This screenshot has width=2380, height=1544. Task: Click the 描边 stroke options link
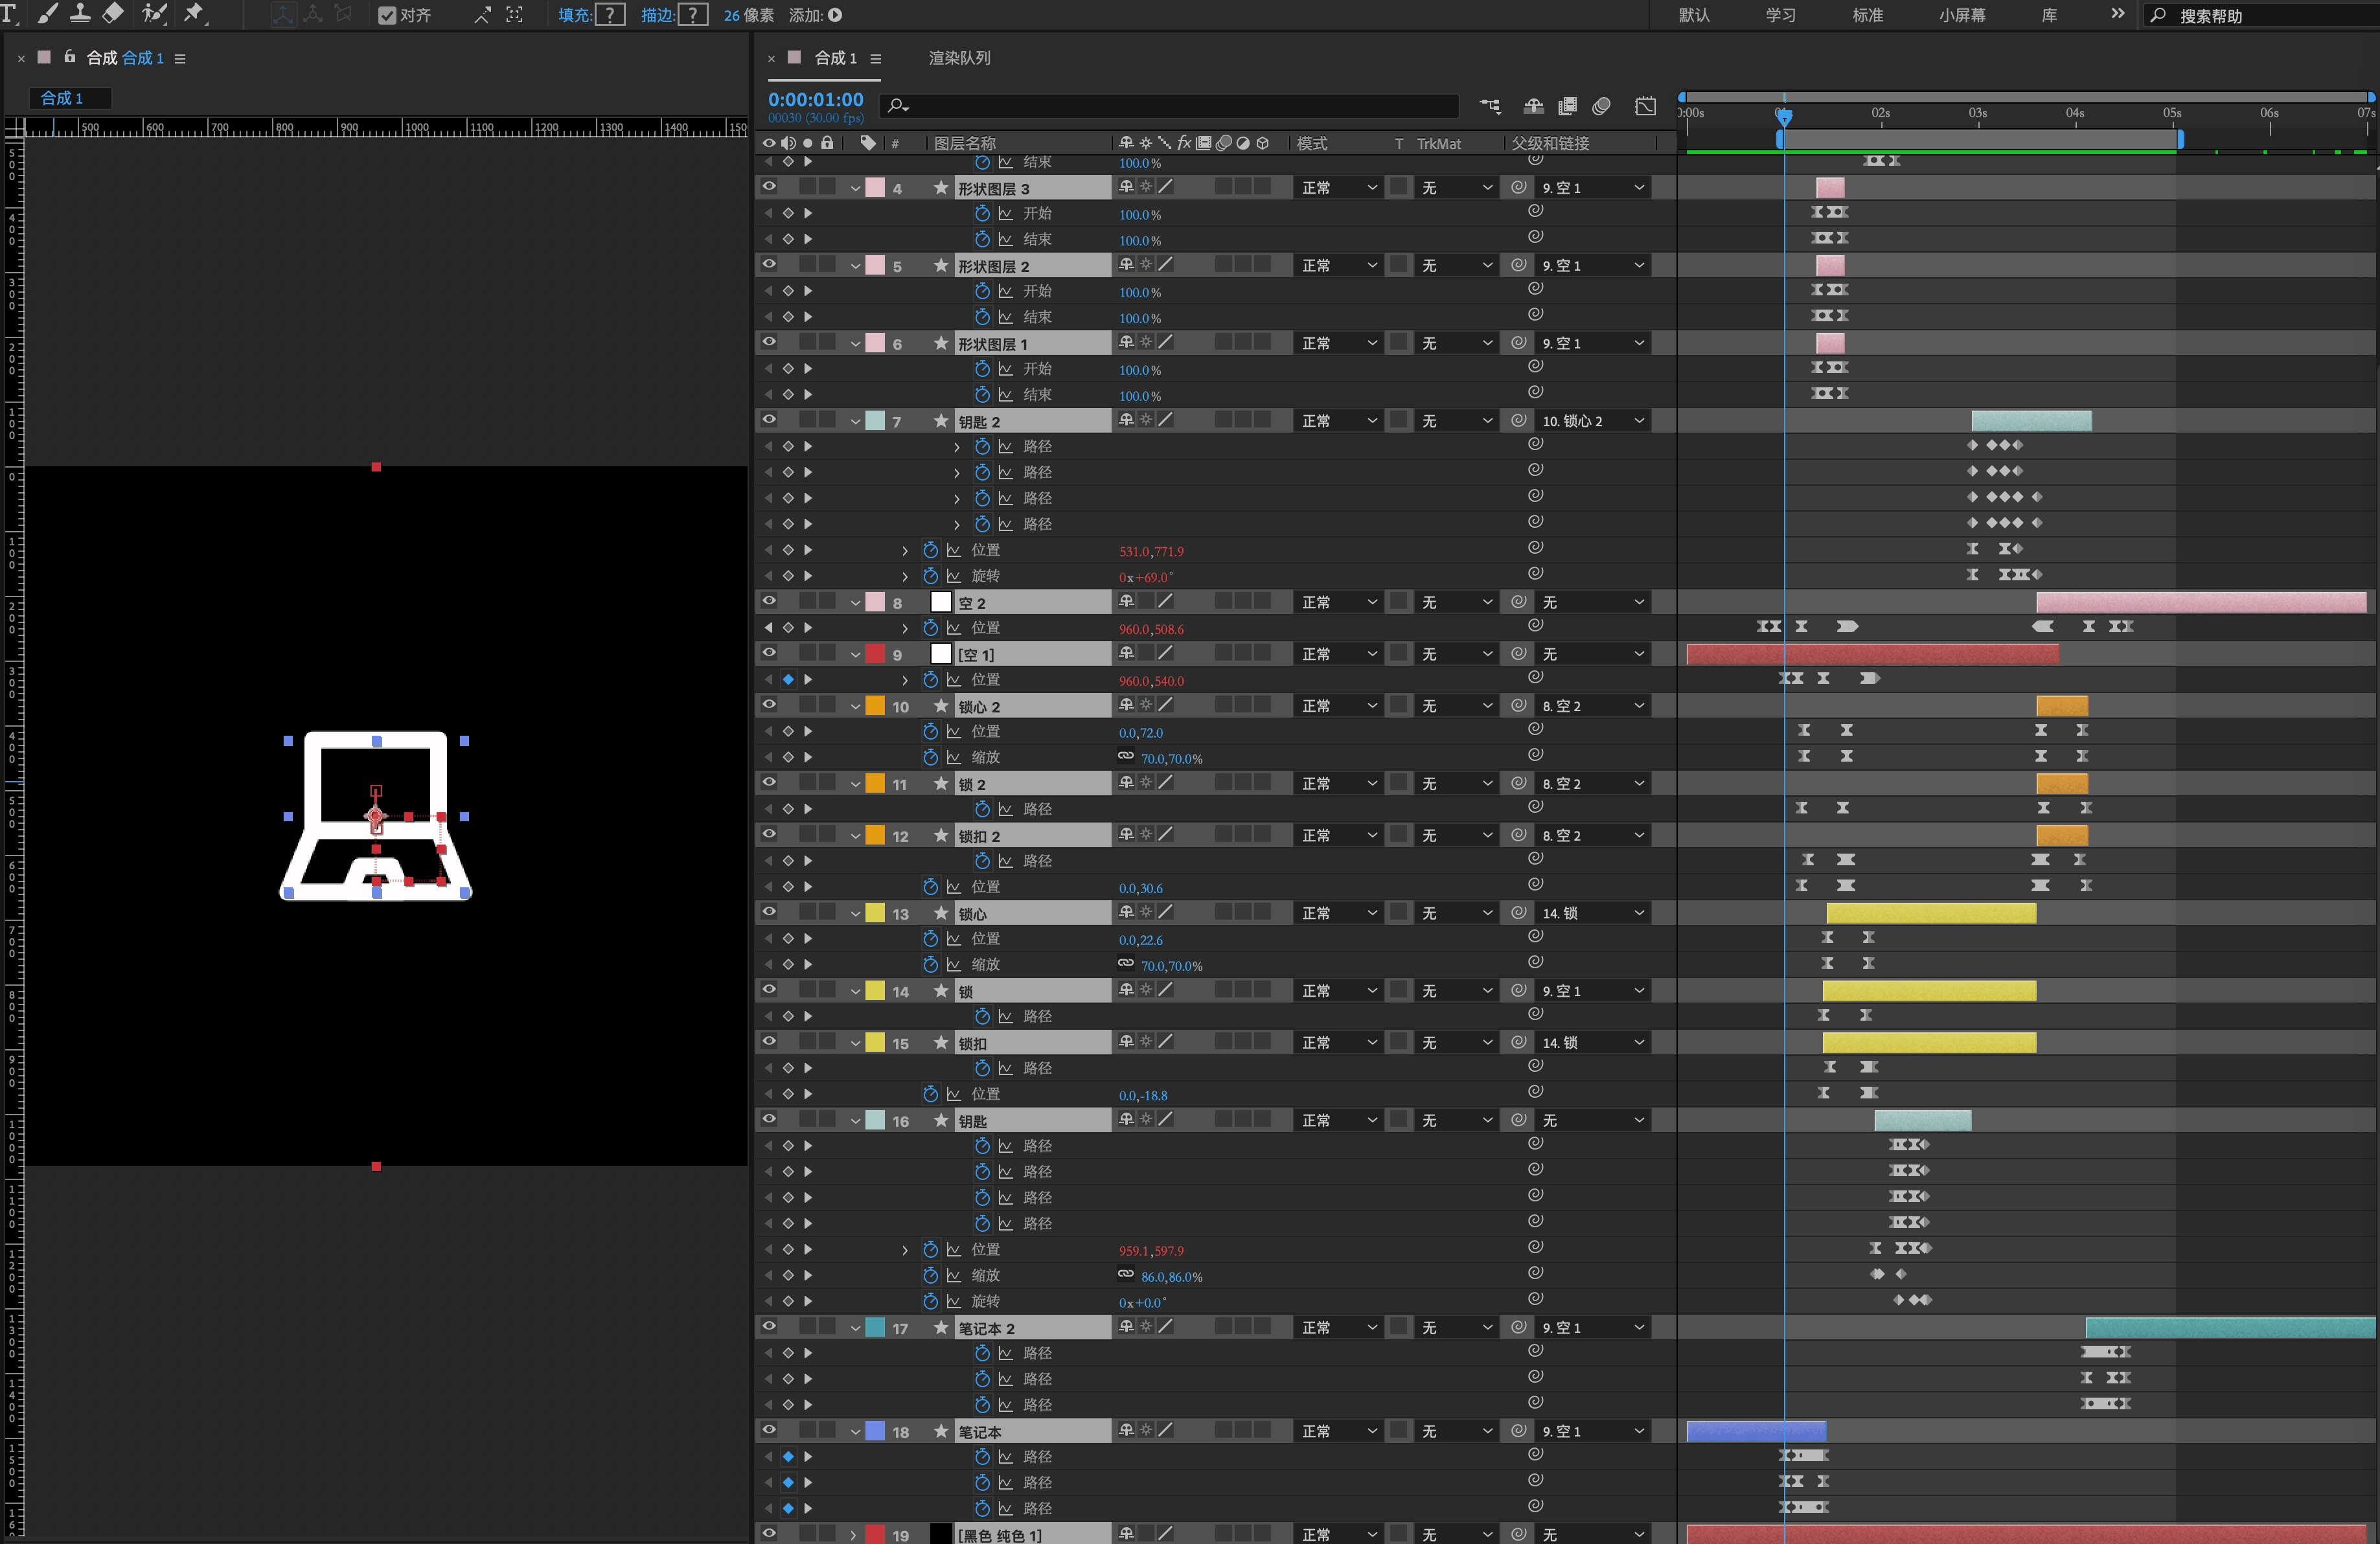pos(657,15)
